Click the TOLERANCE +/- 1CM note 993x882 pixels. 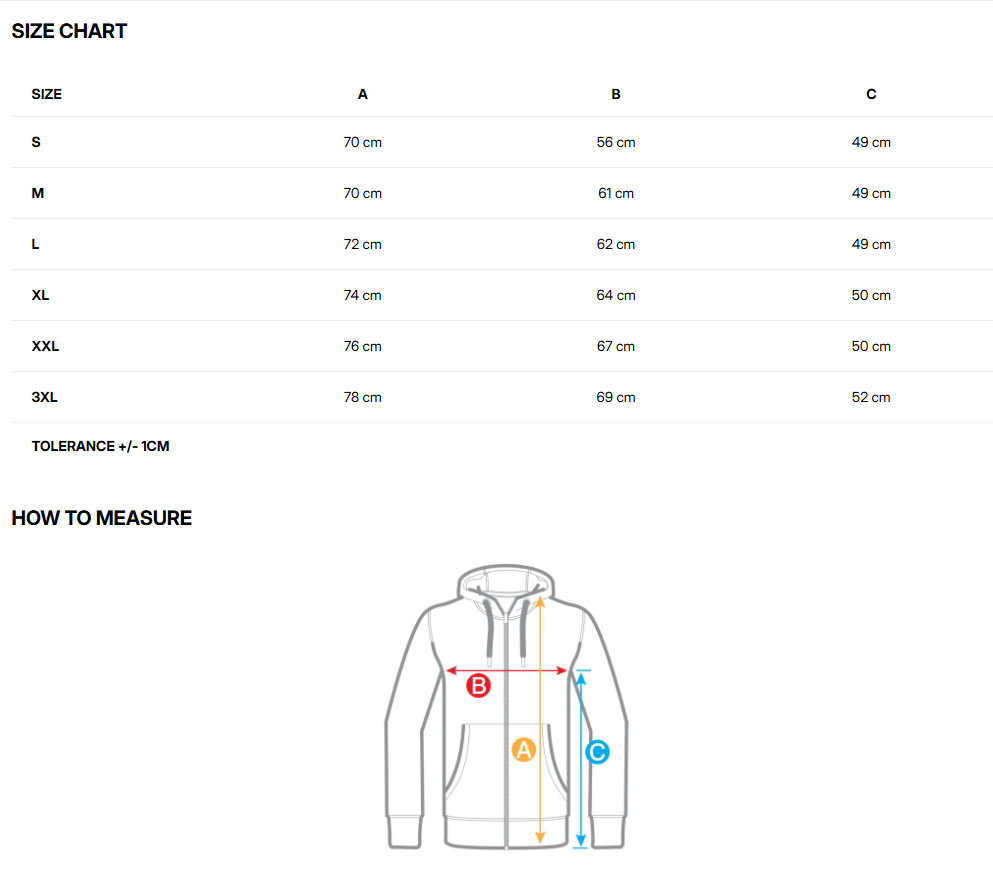point(100,446)
